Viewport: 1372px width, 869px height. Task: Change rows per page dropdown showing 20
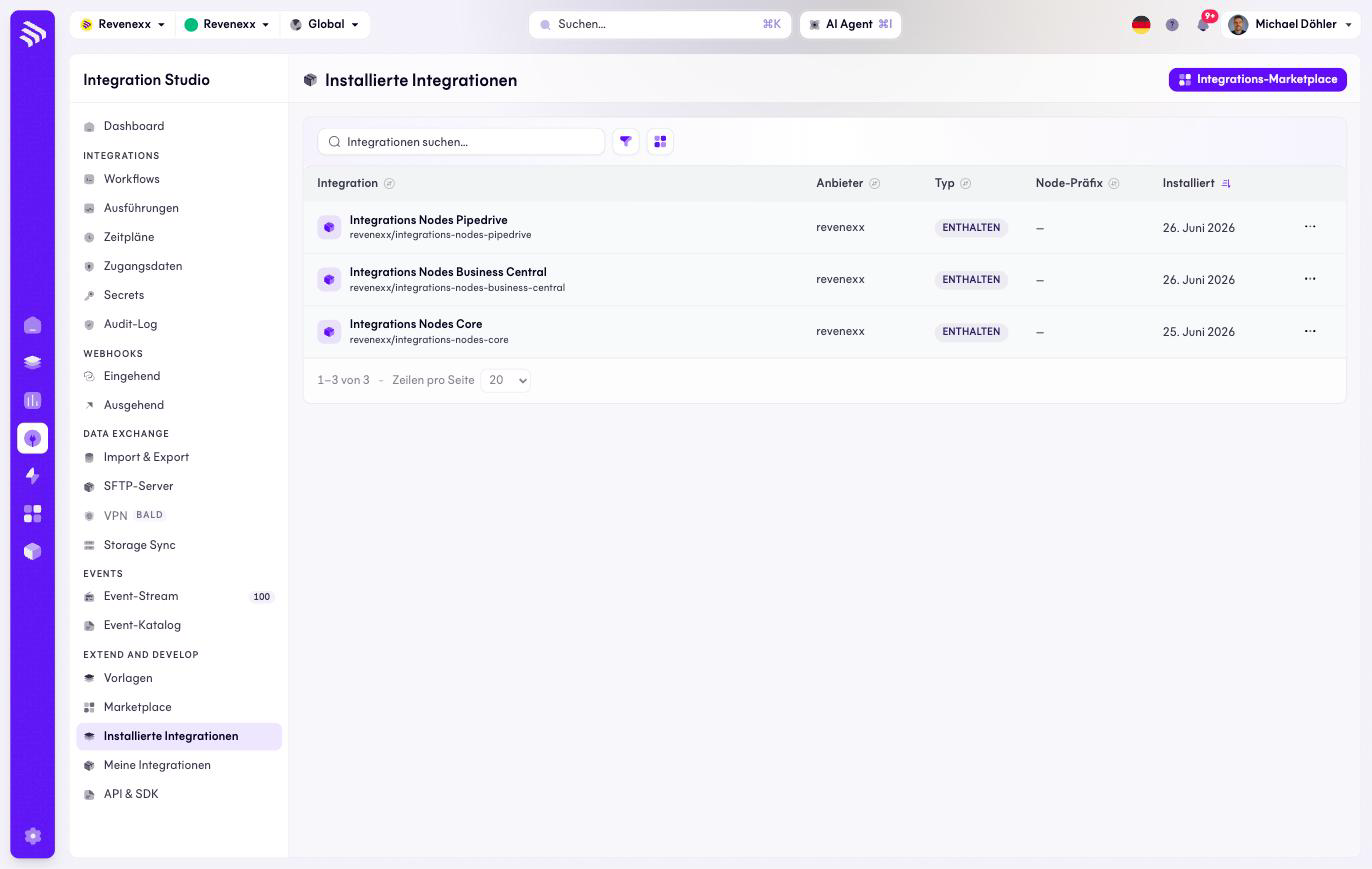(505, 380)
